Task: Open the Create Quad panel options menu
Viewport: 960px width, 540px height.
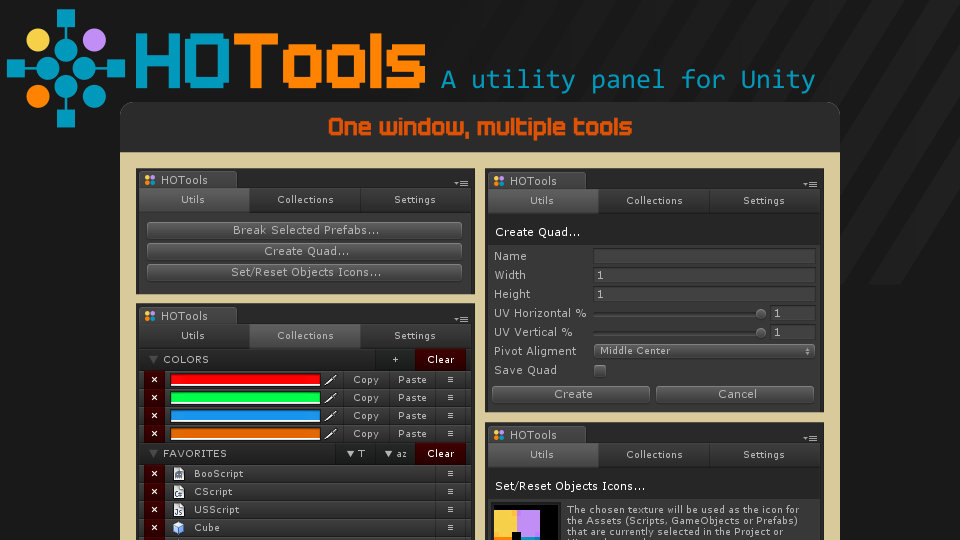Action: pyautogui.click(x=810, y=184)
